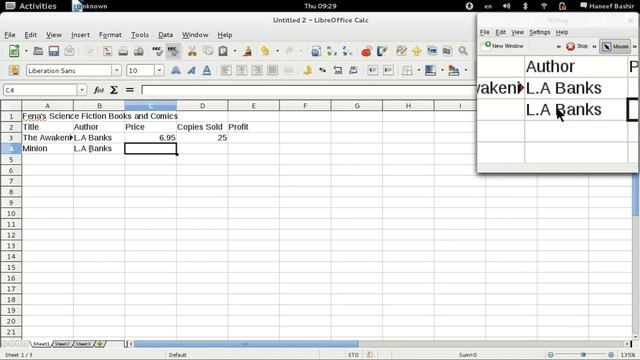Switch to Sheet2 tab
This screenshot has height=360, width=640.
tap(62, 344)
